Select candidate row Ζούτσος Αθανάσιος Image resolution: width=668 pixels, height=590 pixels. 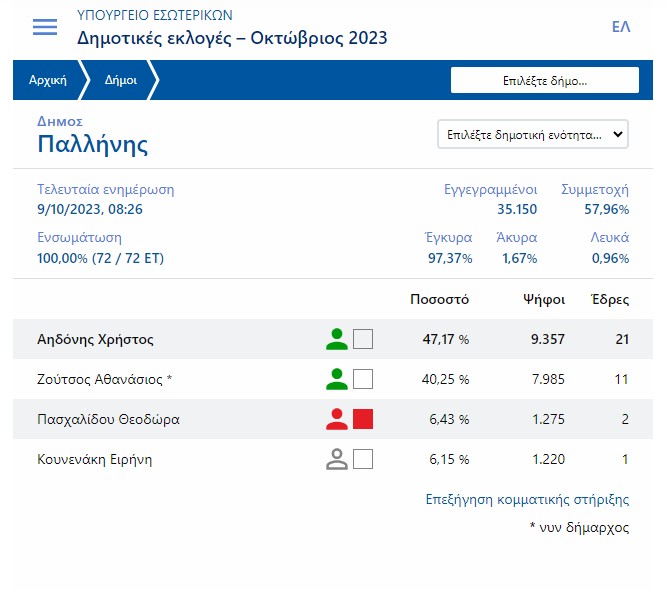tap(333, 379)
